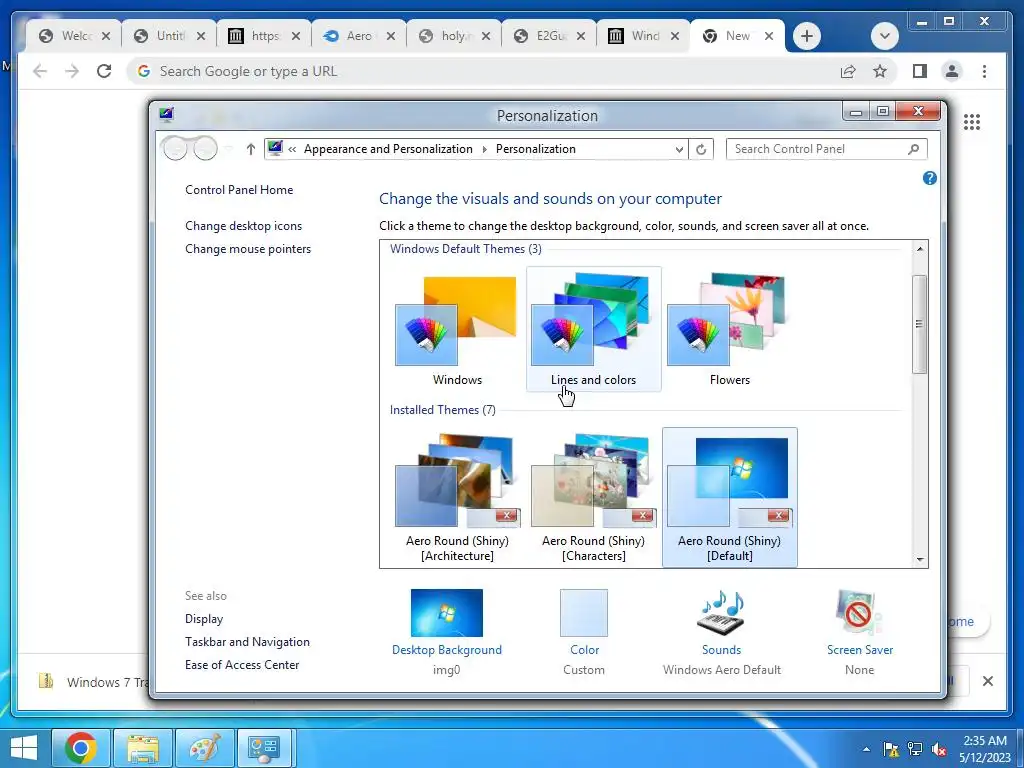Open the Windows Start button
The height and width of the screenshot is (768, 1024).
(24, 748)
